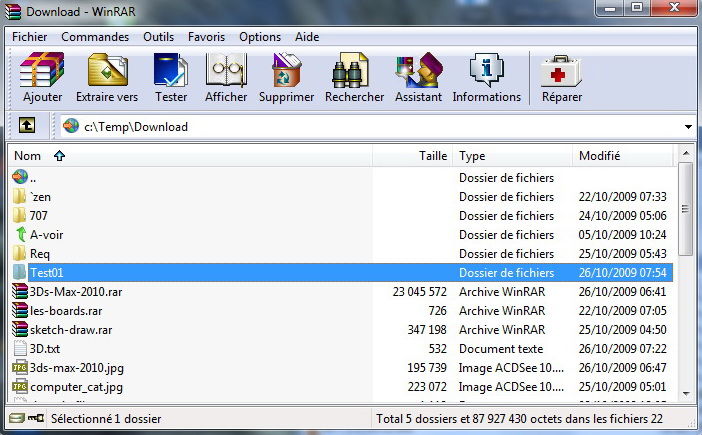Screen dimensions: 702x435
Task: Click the drive icon in the status bar
Action: [x=17, y=418]
